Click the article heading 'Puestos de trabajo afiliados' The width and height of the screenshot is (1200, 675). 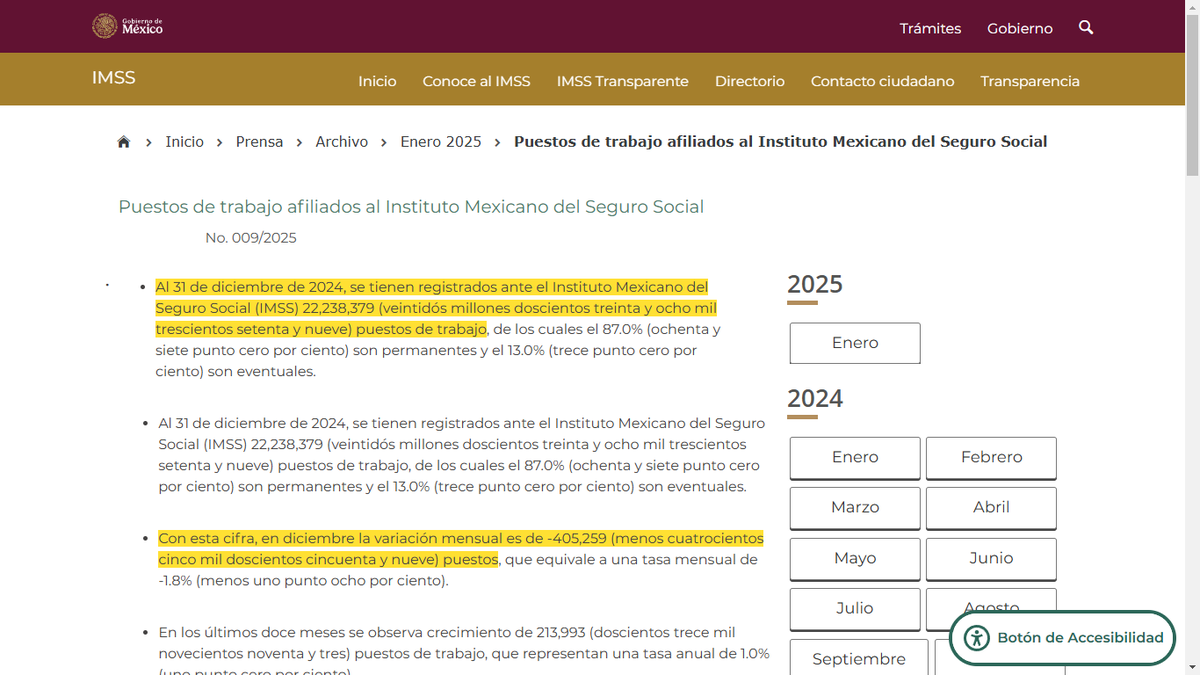411,207
